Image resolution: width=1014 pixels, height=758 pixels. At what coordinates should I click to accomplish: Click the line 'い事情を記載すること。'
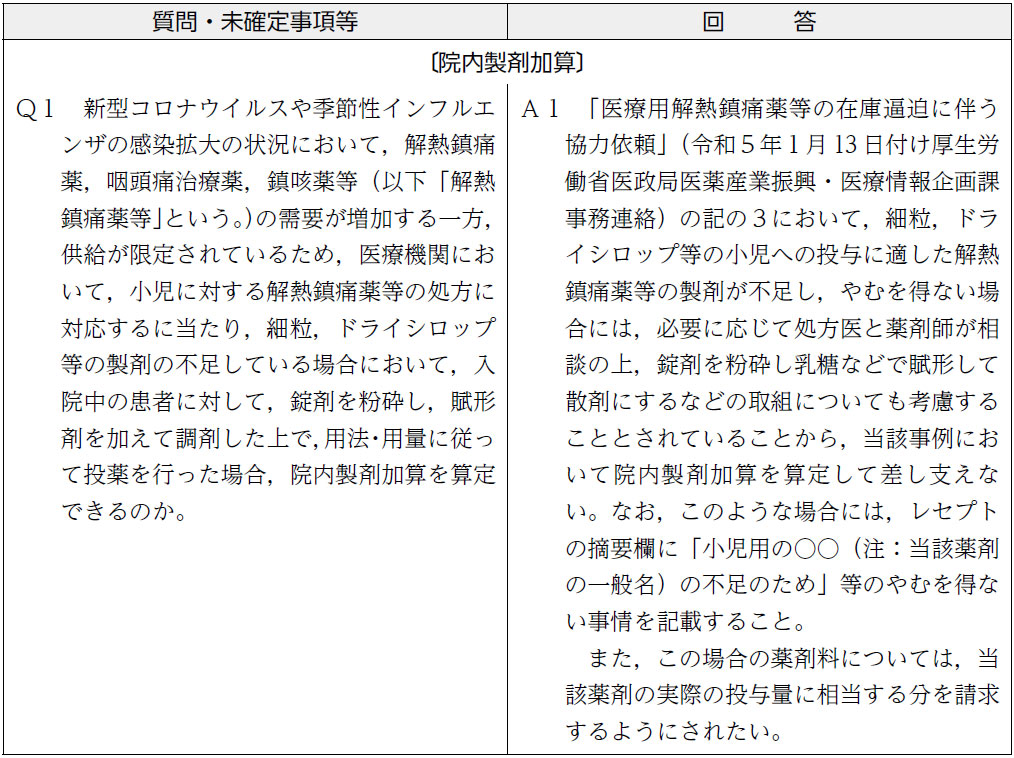click(x=687, y=622)
